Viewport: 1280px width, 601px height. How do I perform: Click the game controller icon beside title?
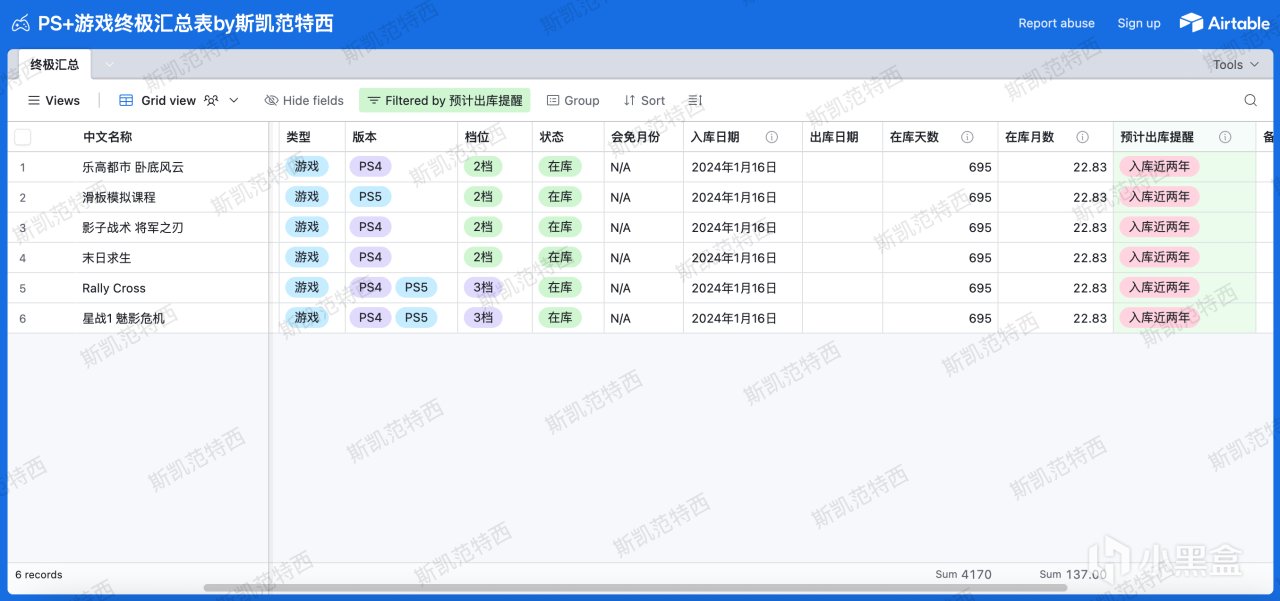click(x=20, y=23)
